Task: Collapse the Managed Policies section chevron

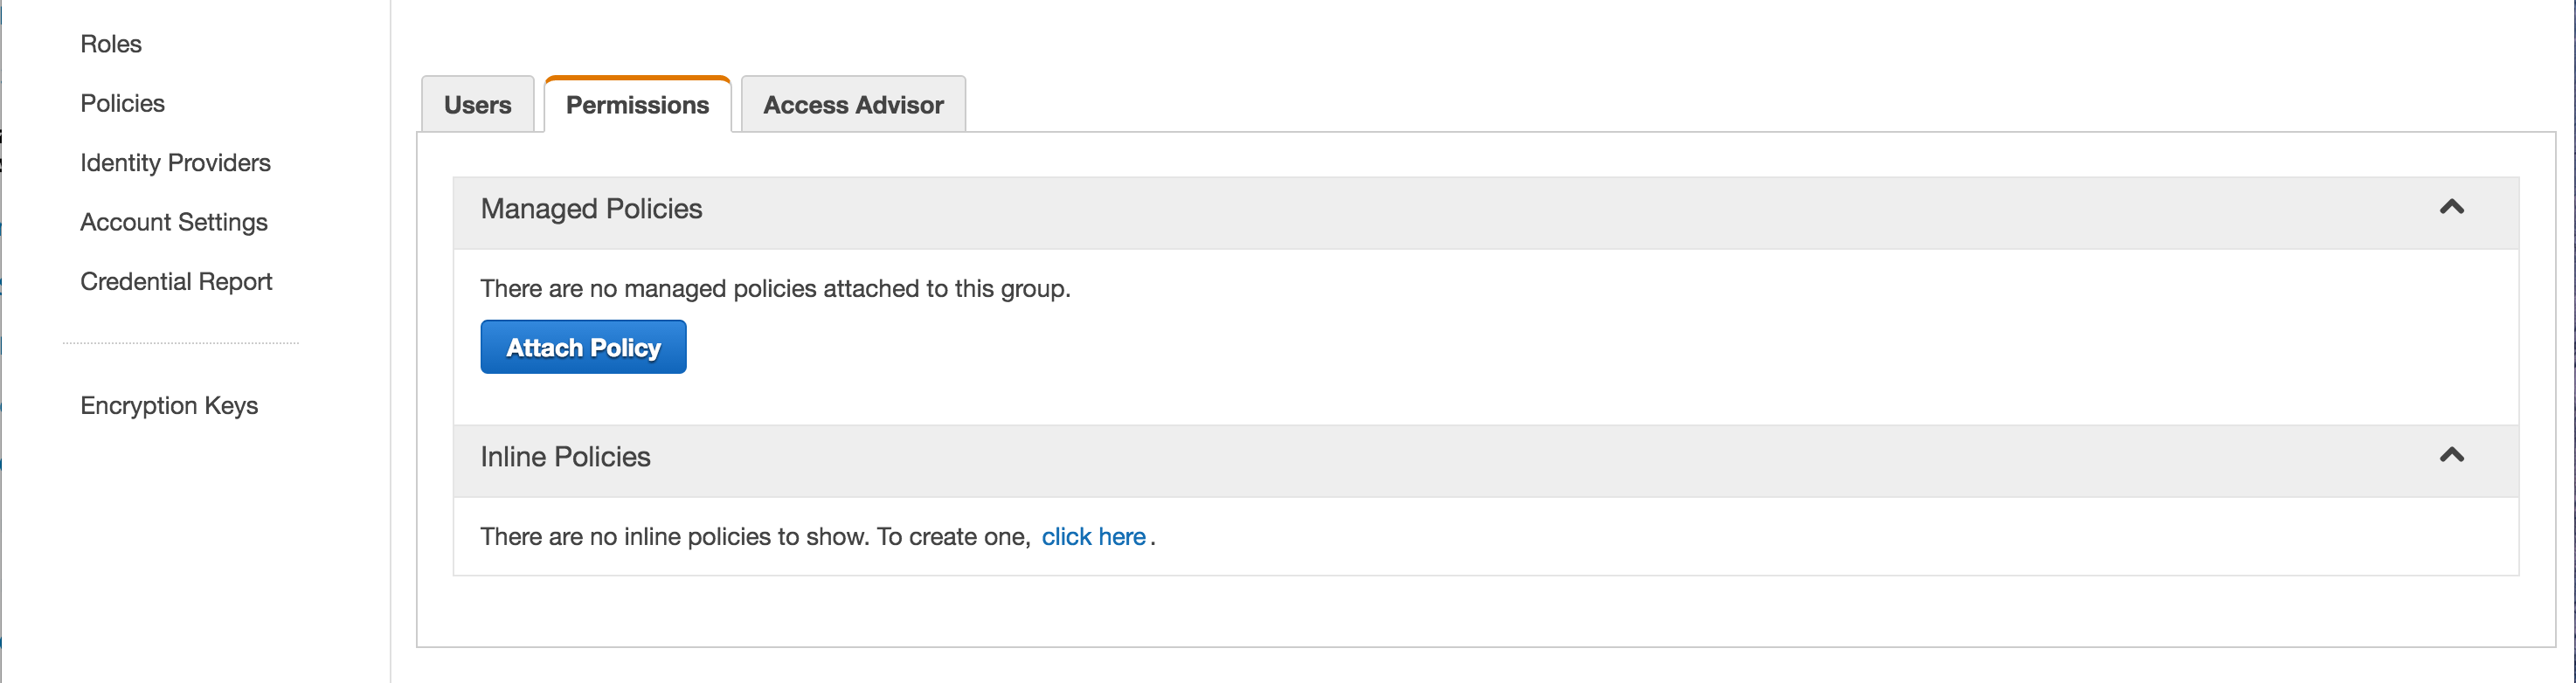Action: (2451, 207)
